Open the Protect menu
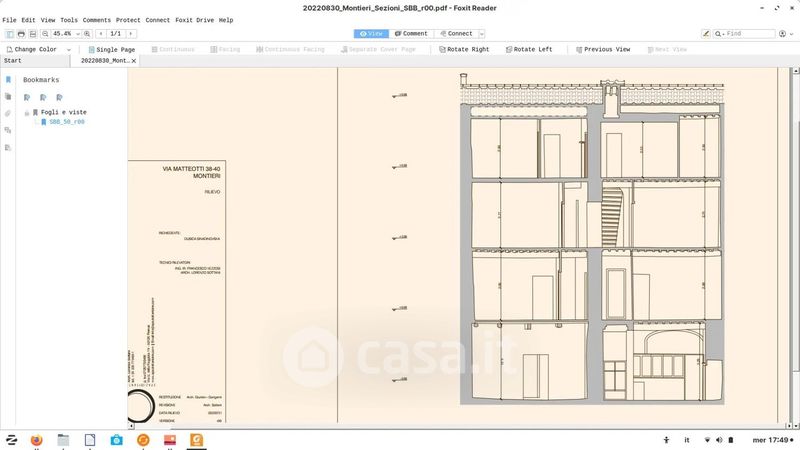The height and width of the screenshot is (450, 800). [128, 20]
